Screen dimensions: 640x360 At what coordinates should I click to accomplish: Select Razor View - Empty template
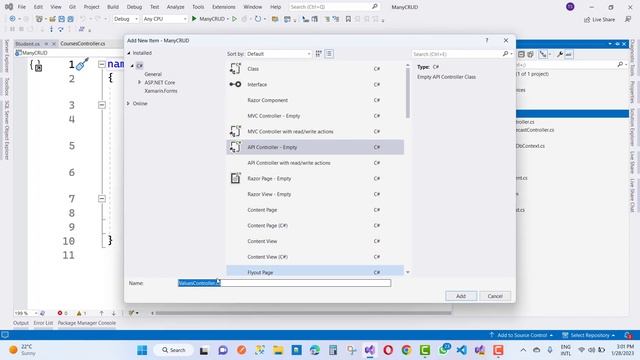(x=315, y=194)
